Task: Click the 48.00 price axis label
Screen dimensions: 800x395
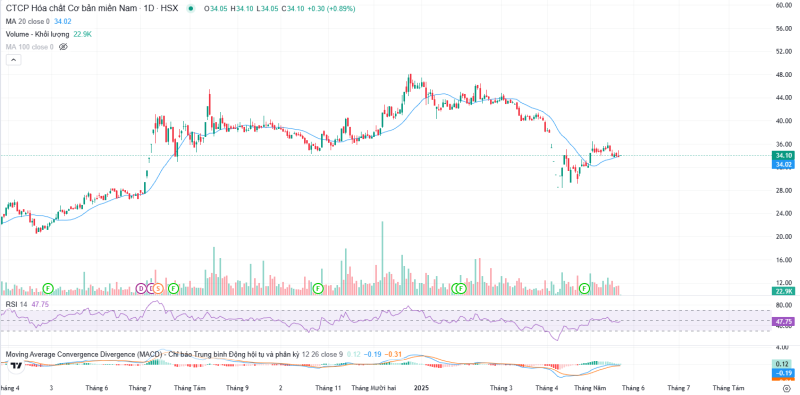Action: 783,75
